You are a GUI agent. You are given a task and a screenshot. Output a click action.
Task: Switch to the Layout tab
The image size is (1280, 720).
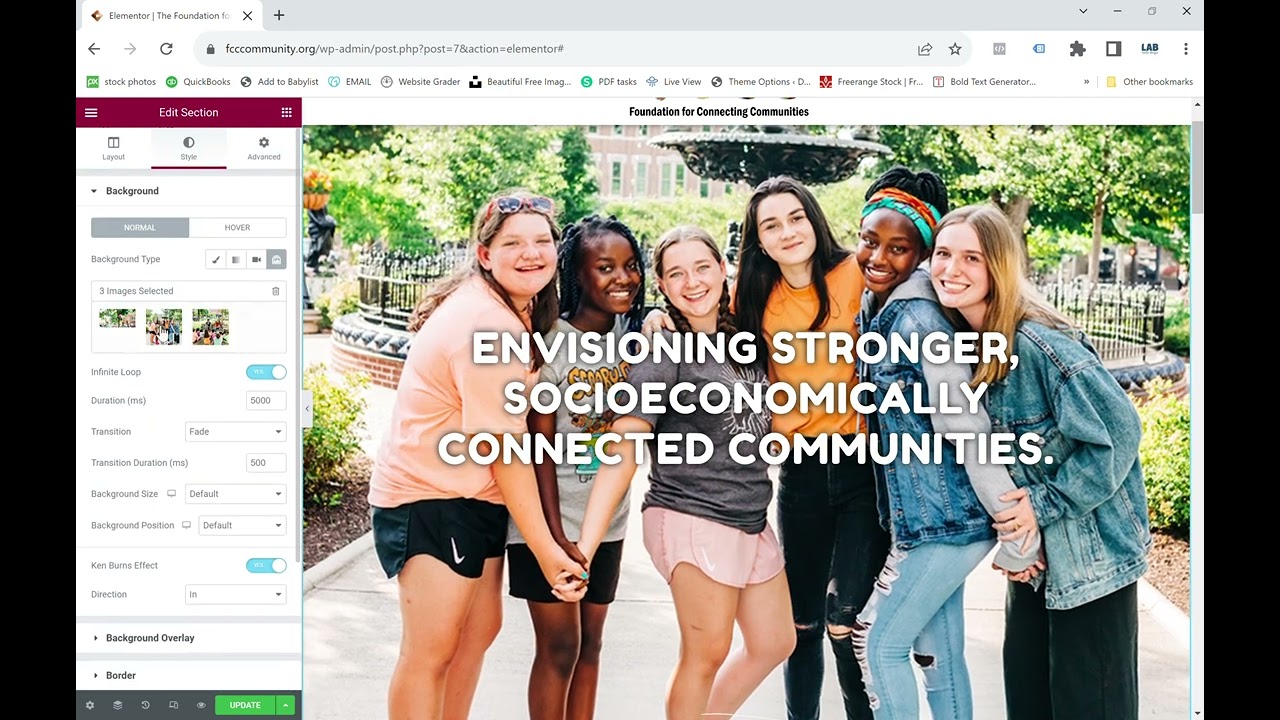(114, 148)
